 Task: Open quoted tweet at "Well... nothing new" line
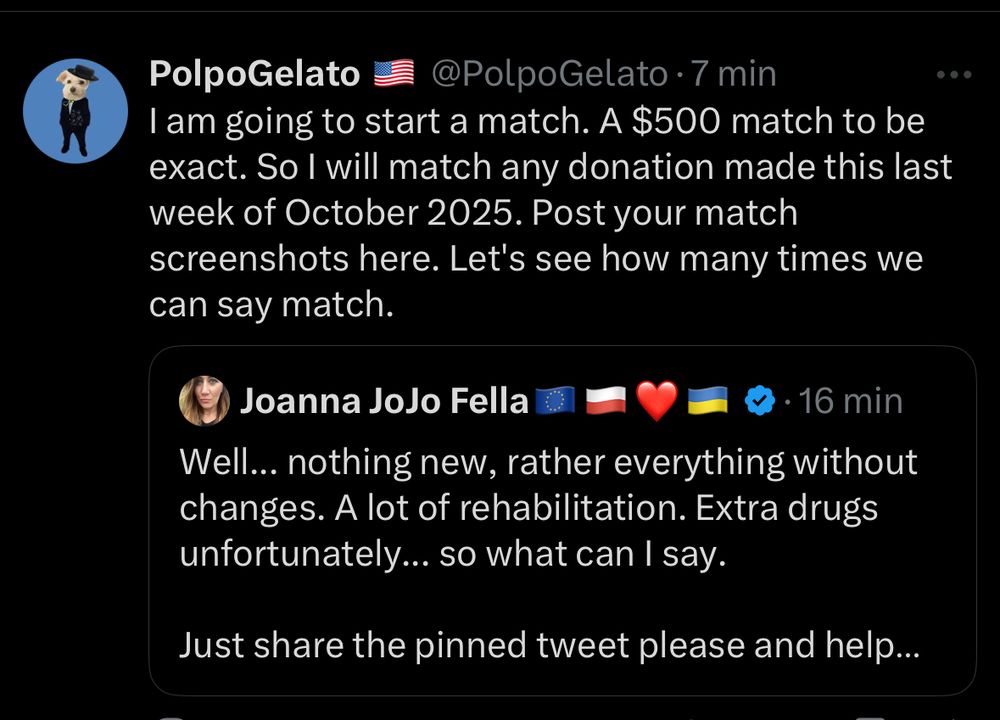548,462
